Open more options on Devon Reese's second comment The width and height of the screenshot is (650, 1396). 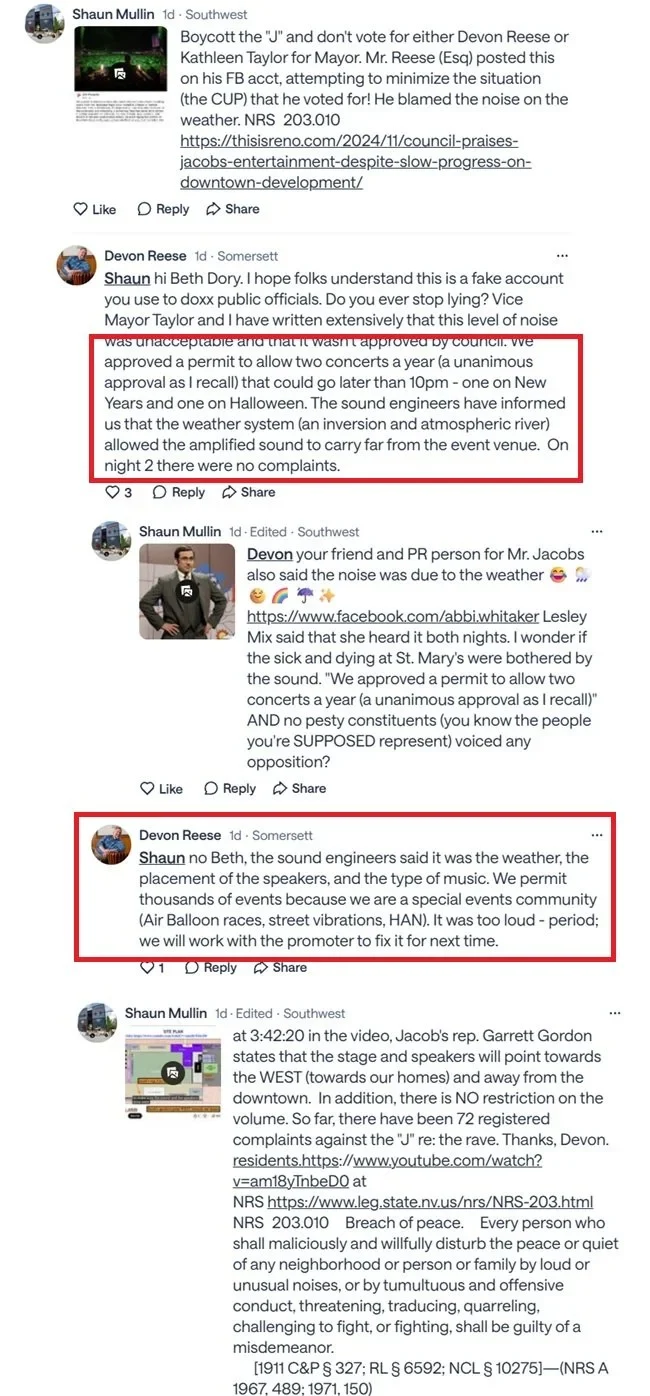click(597, 835)
